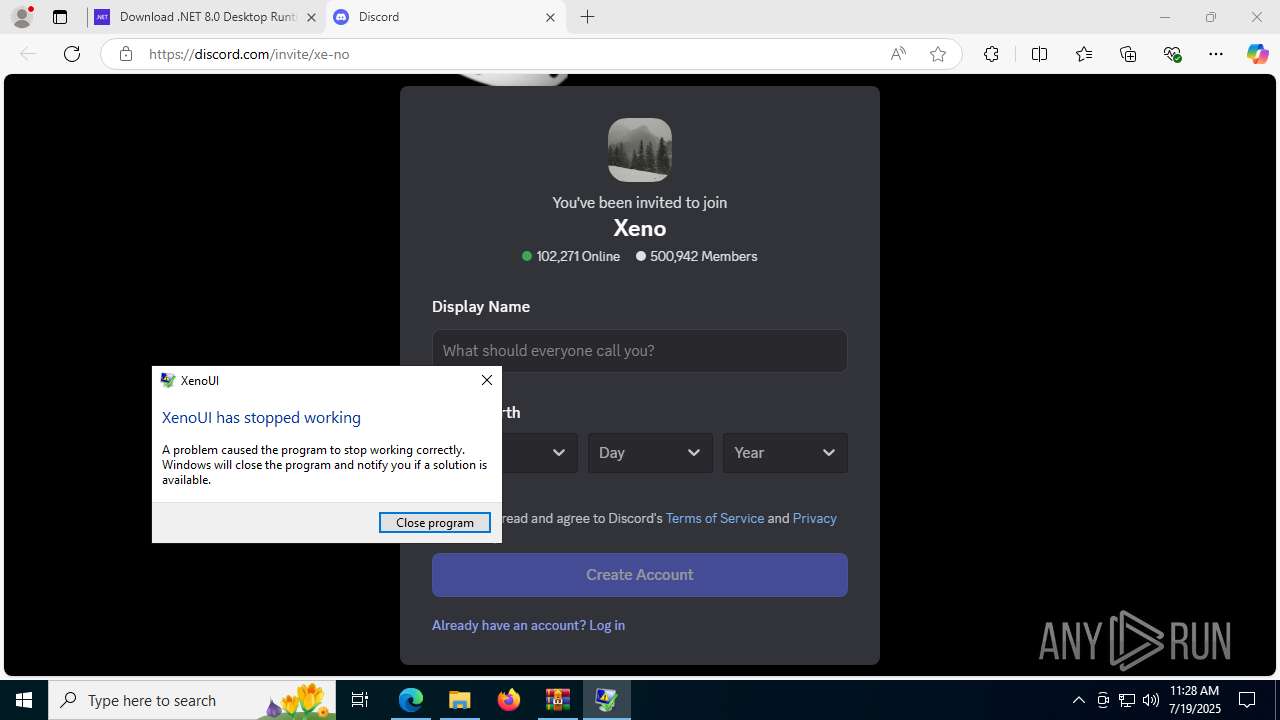This screenshot has height=720, width=1280.
Task: Open the notification center icon
Action: click(x=1247, y=700)
